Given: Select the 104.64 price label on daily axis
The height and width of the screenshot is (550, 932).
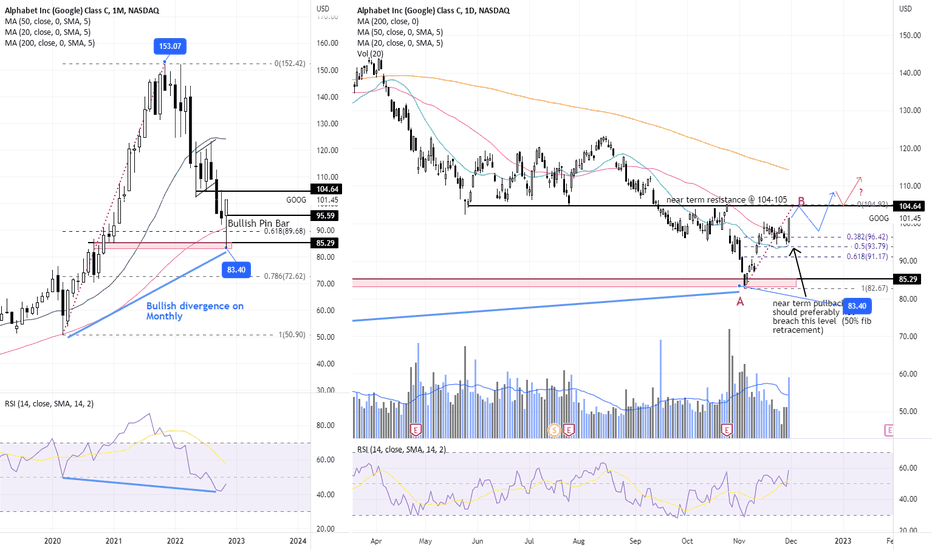Looking at the screenshot, I should click(x=907, y=206).
